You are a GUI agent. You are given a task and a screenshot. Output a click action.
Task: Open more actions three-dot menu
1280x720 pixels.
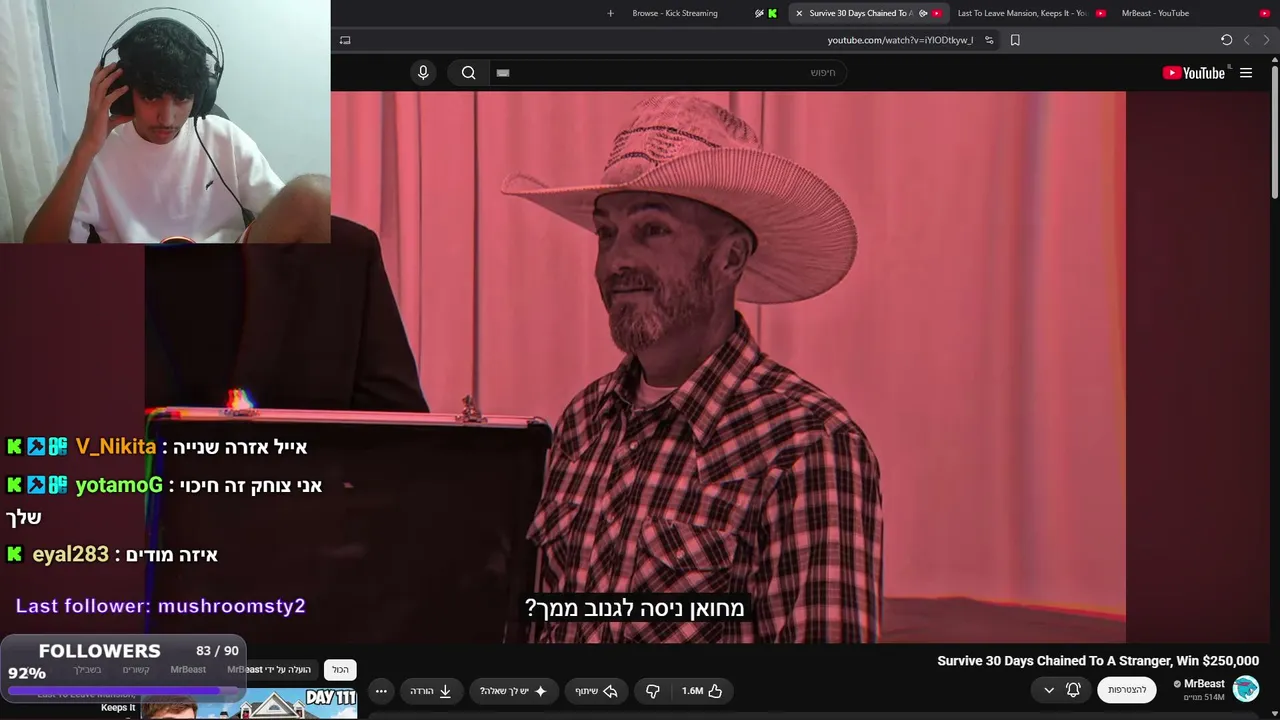click(x=381, y=691)
